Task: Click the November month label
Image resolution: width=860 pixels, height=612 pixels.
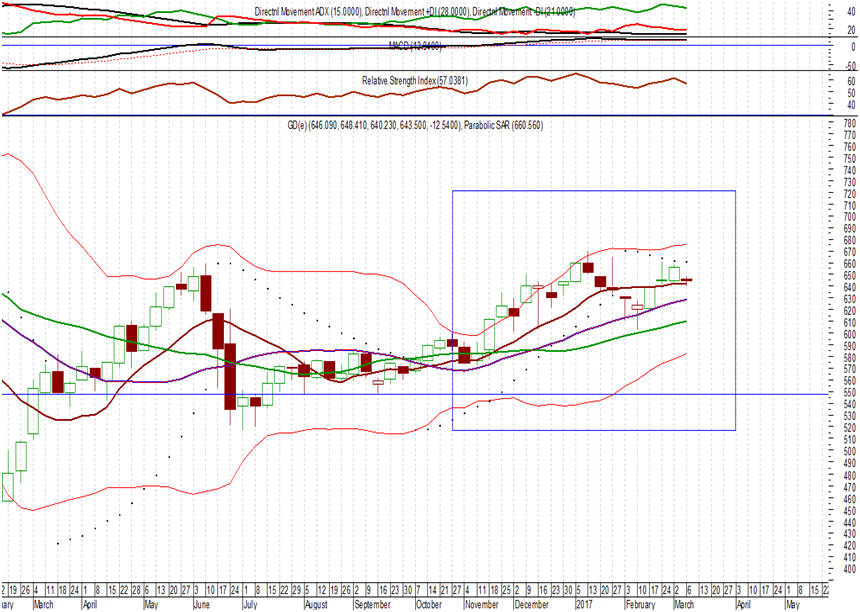Action: (x=481, y=605)
